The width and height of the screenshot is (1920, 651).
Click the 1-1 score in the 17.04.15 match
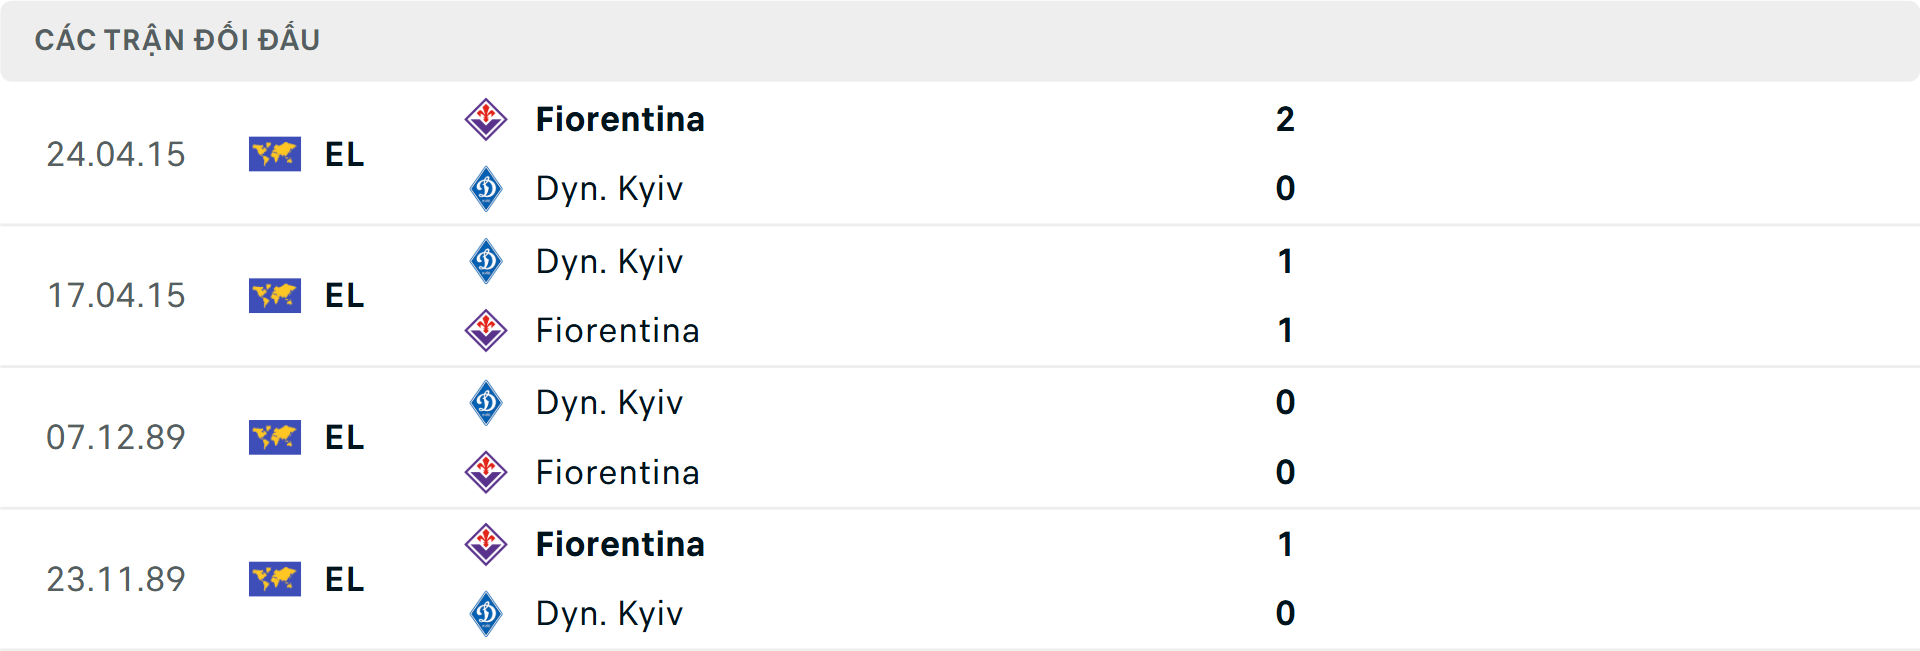pos(1286,295)
